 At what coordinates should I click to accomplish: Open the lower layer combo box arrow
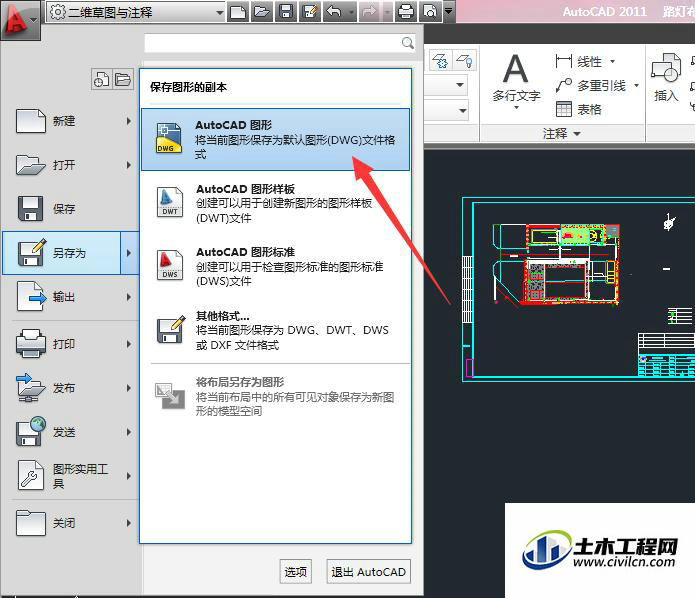point(462,110)
